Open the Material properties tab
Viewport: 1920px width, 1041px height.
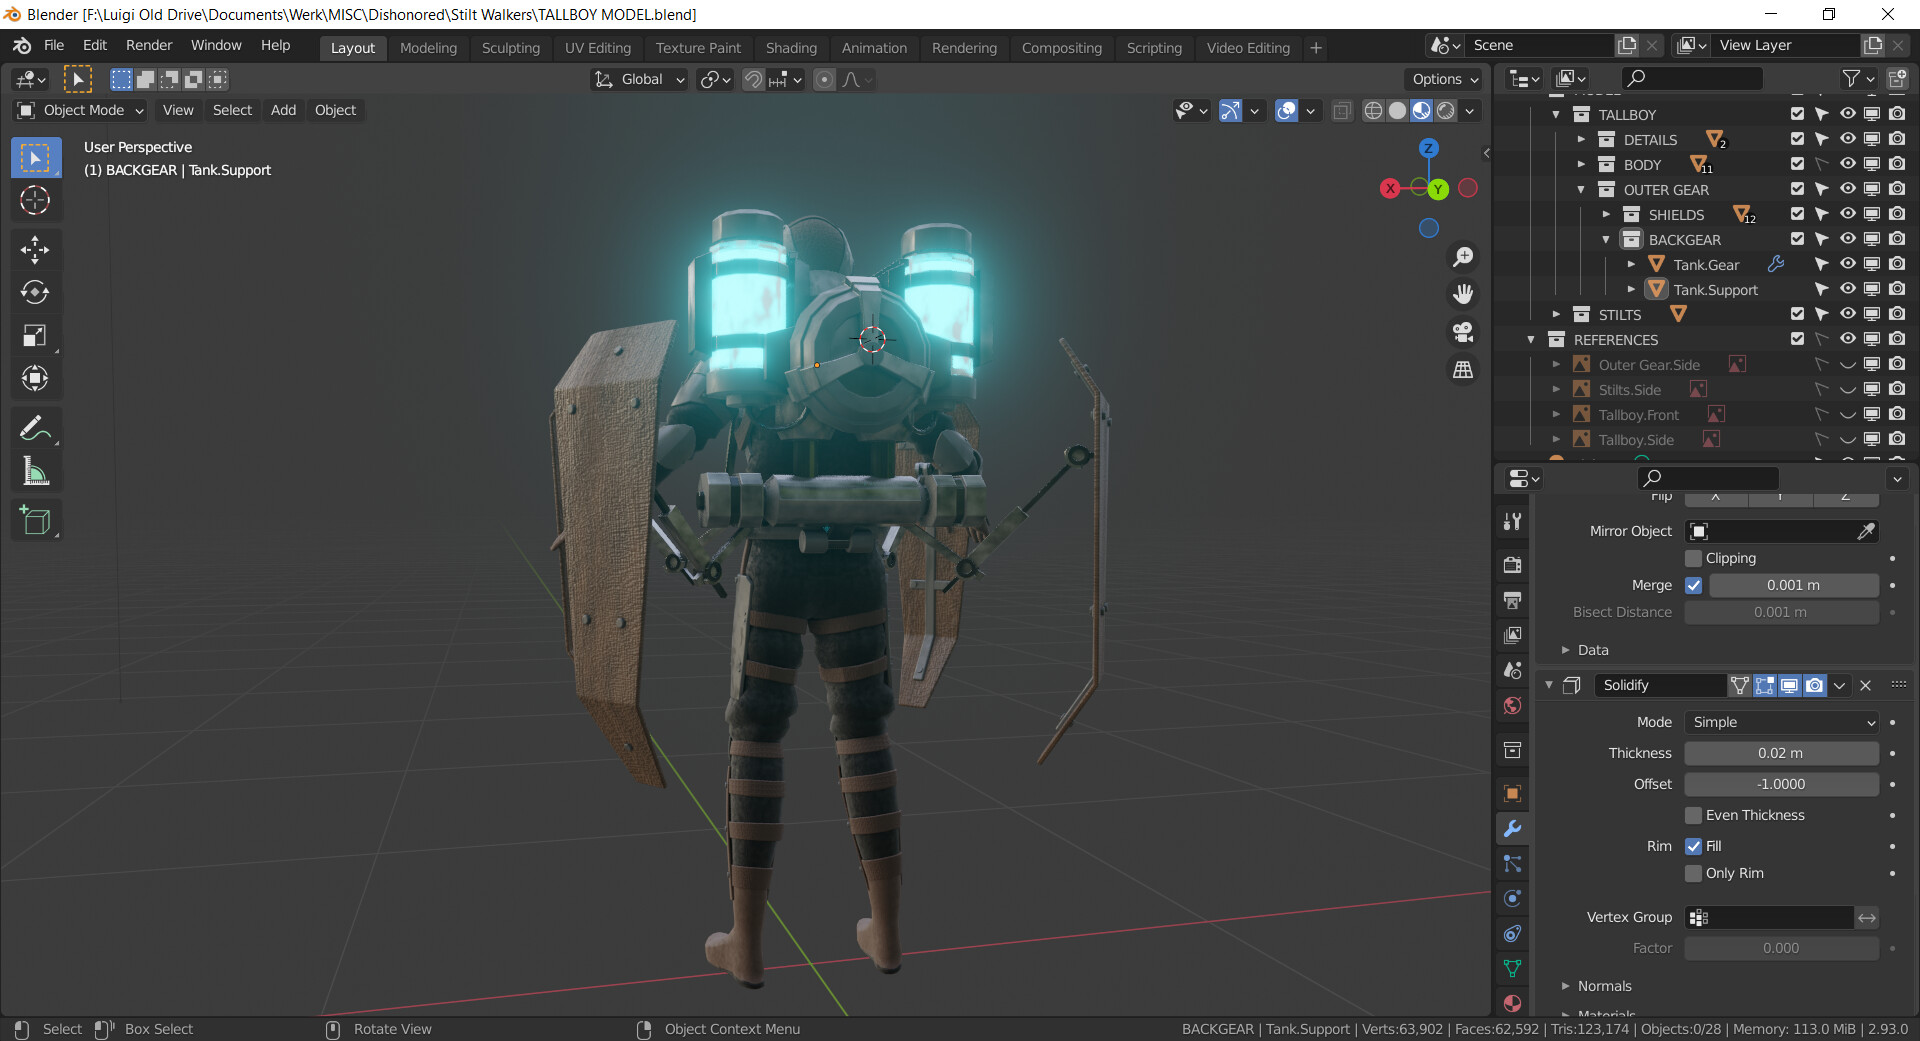[1512, 1003]
